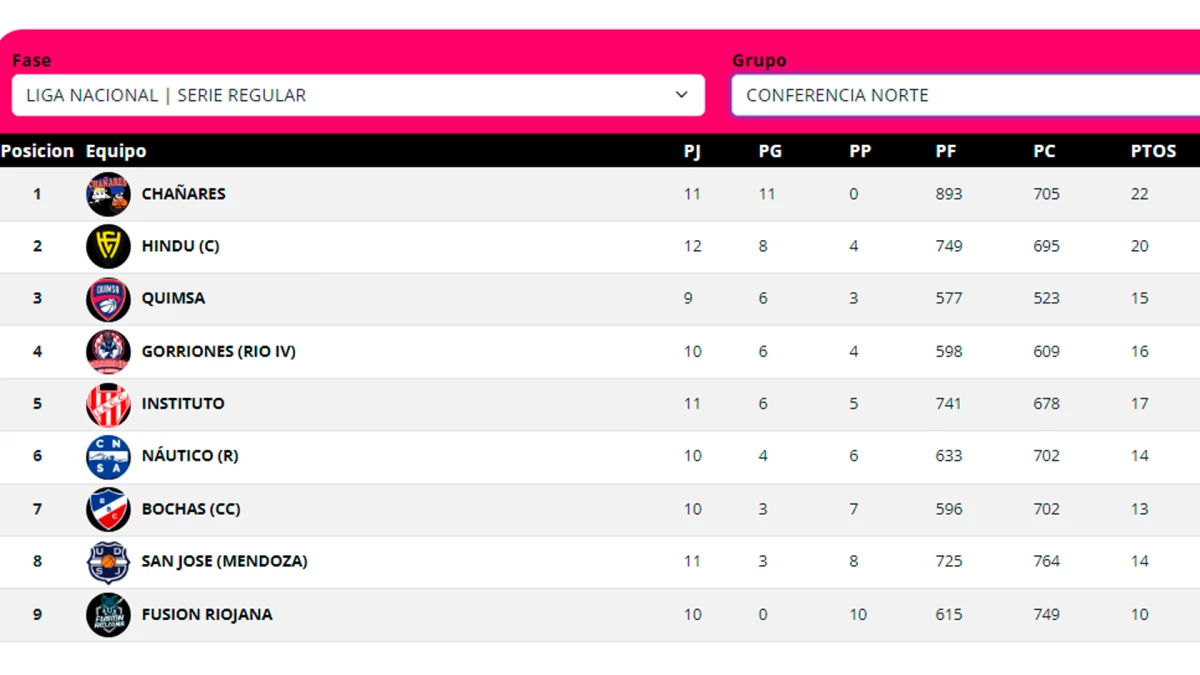Click the Equipo column header

tap(116, 151)
